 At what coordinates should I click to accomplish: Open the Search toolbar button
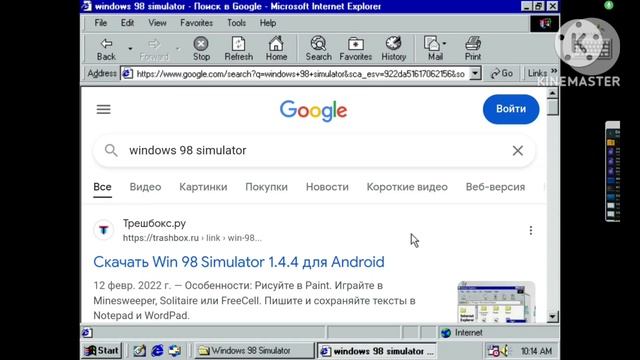[x=318, y=49]
